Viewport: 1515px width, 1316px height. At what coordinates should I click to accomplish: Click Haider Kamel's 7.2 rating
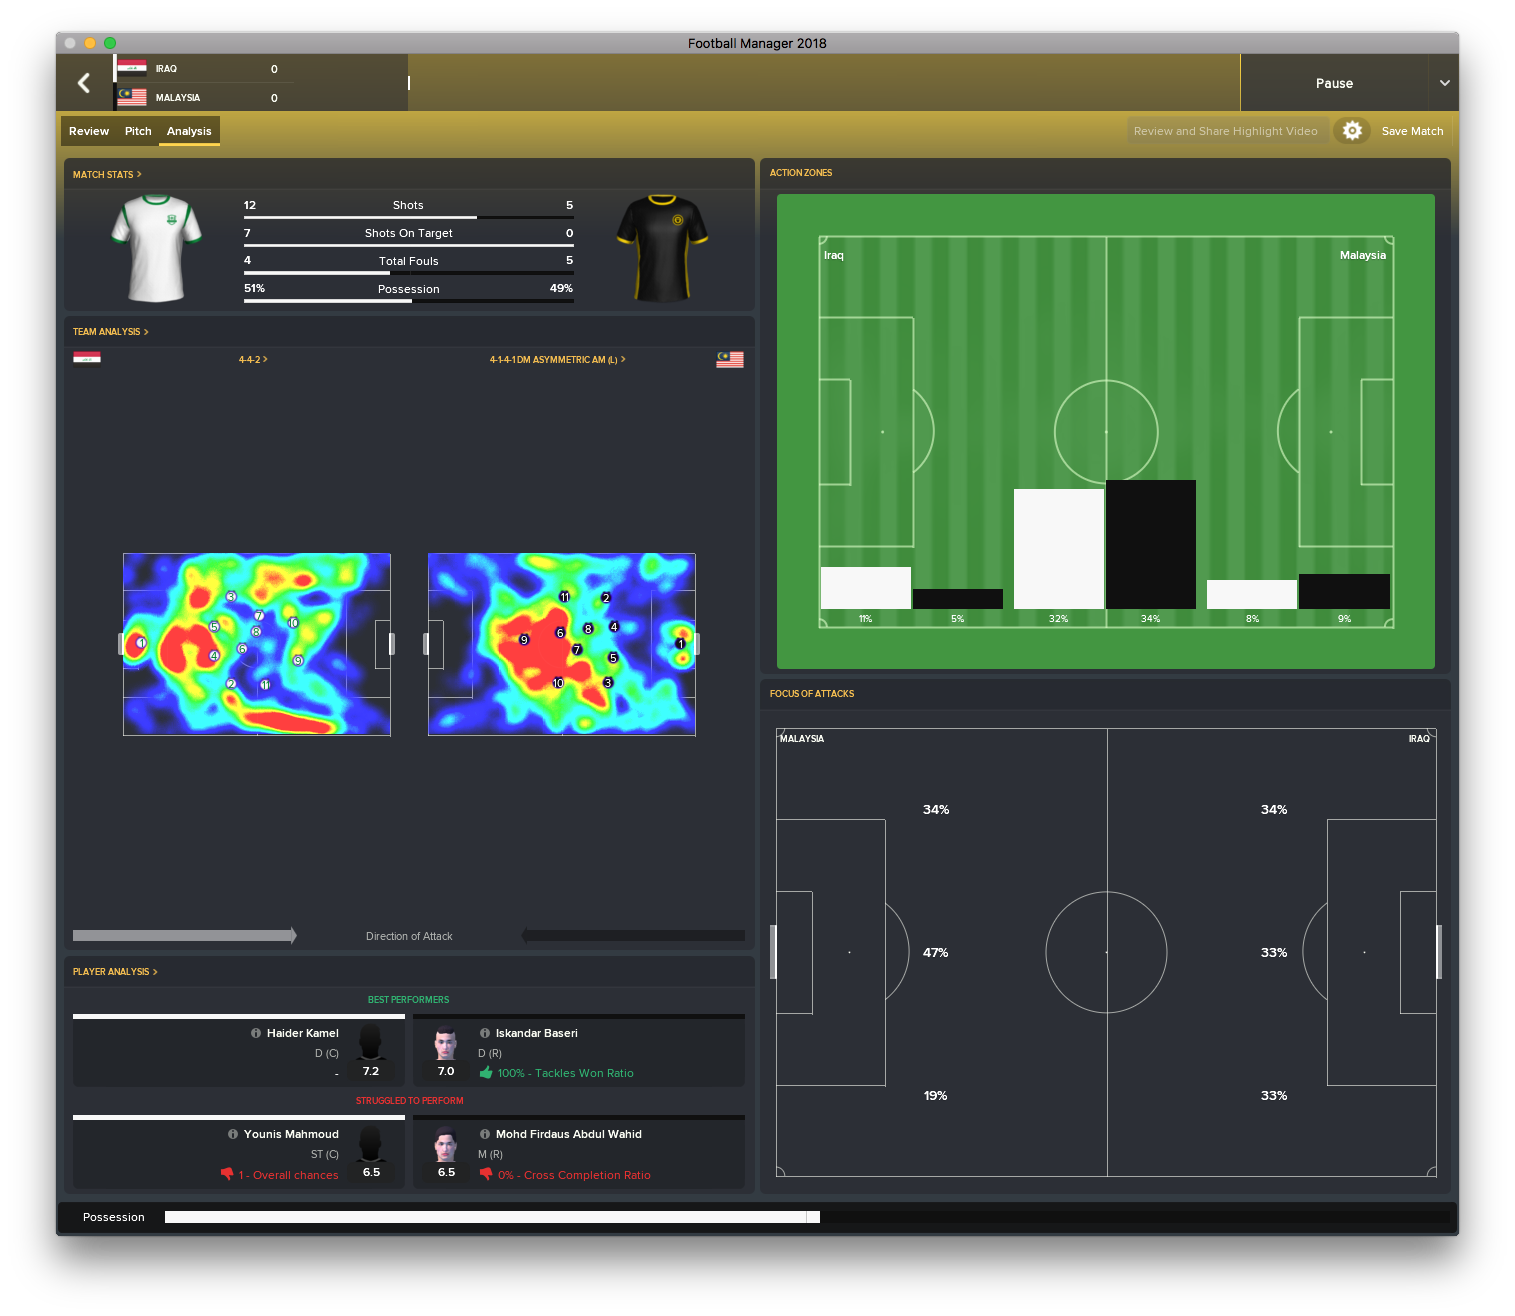point(371,1071)
